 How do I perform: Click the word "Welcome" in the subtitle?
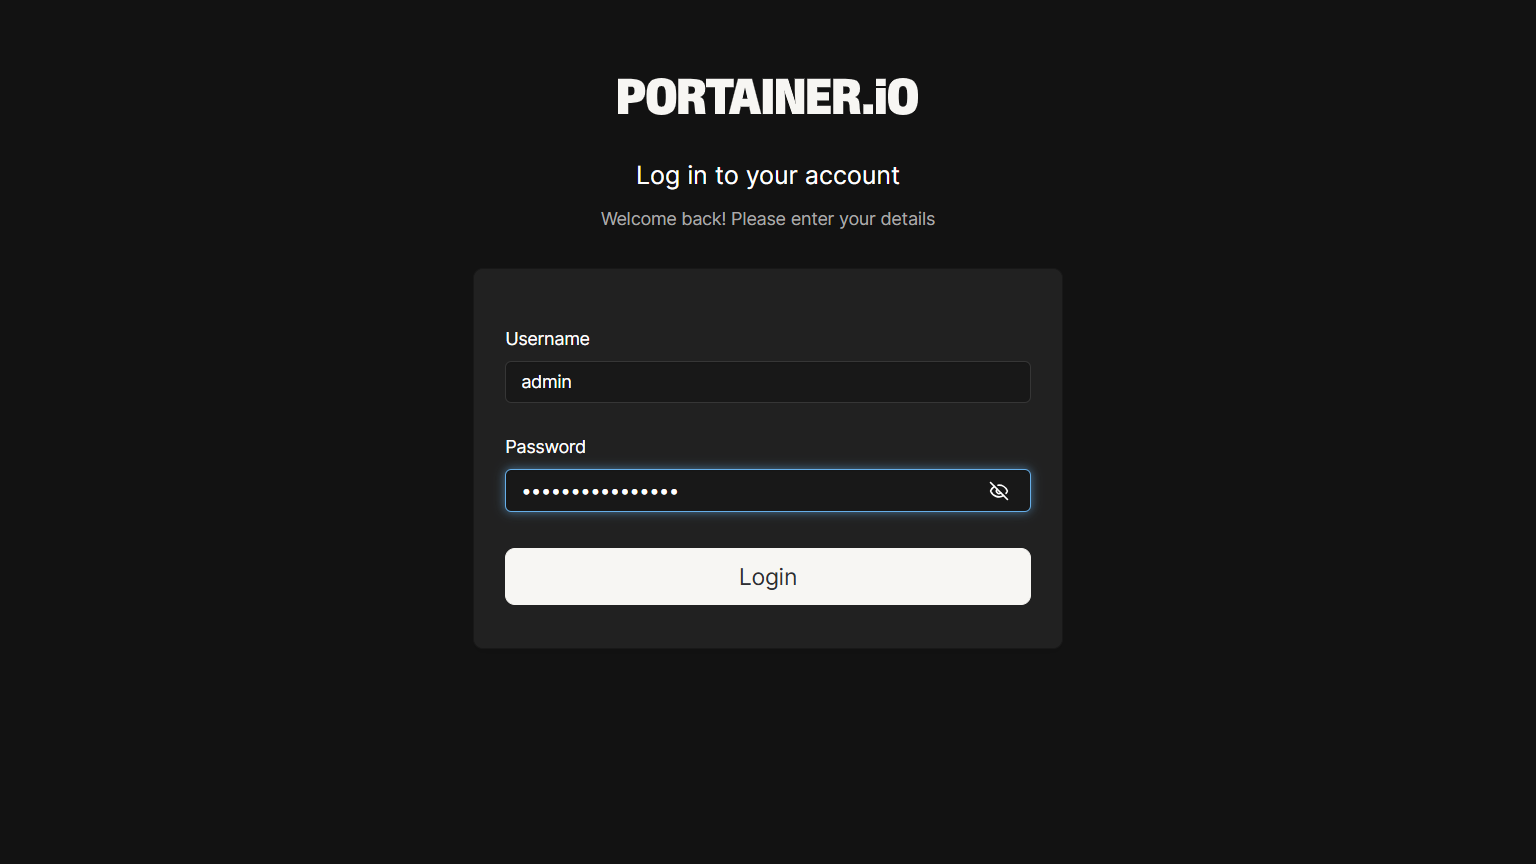638,219
